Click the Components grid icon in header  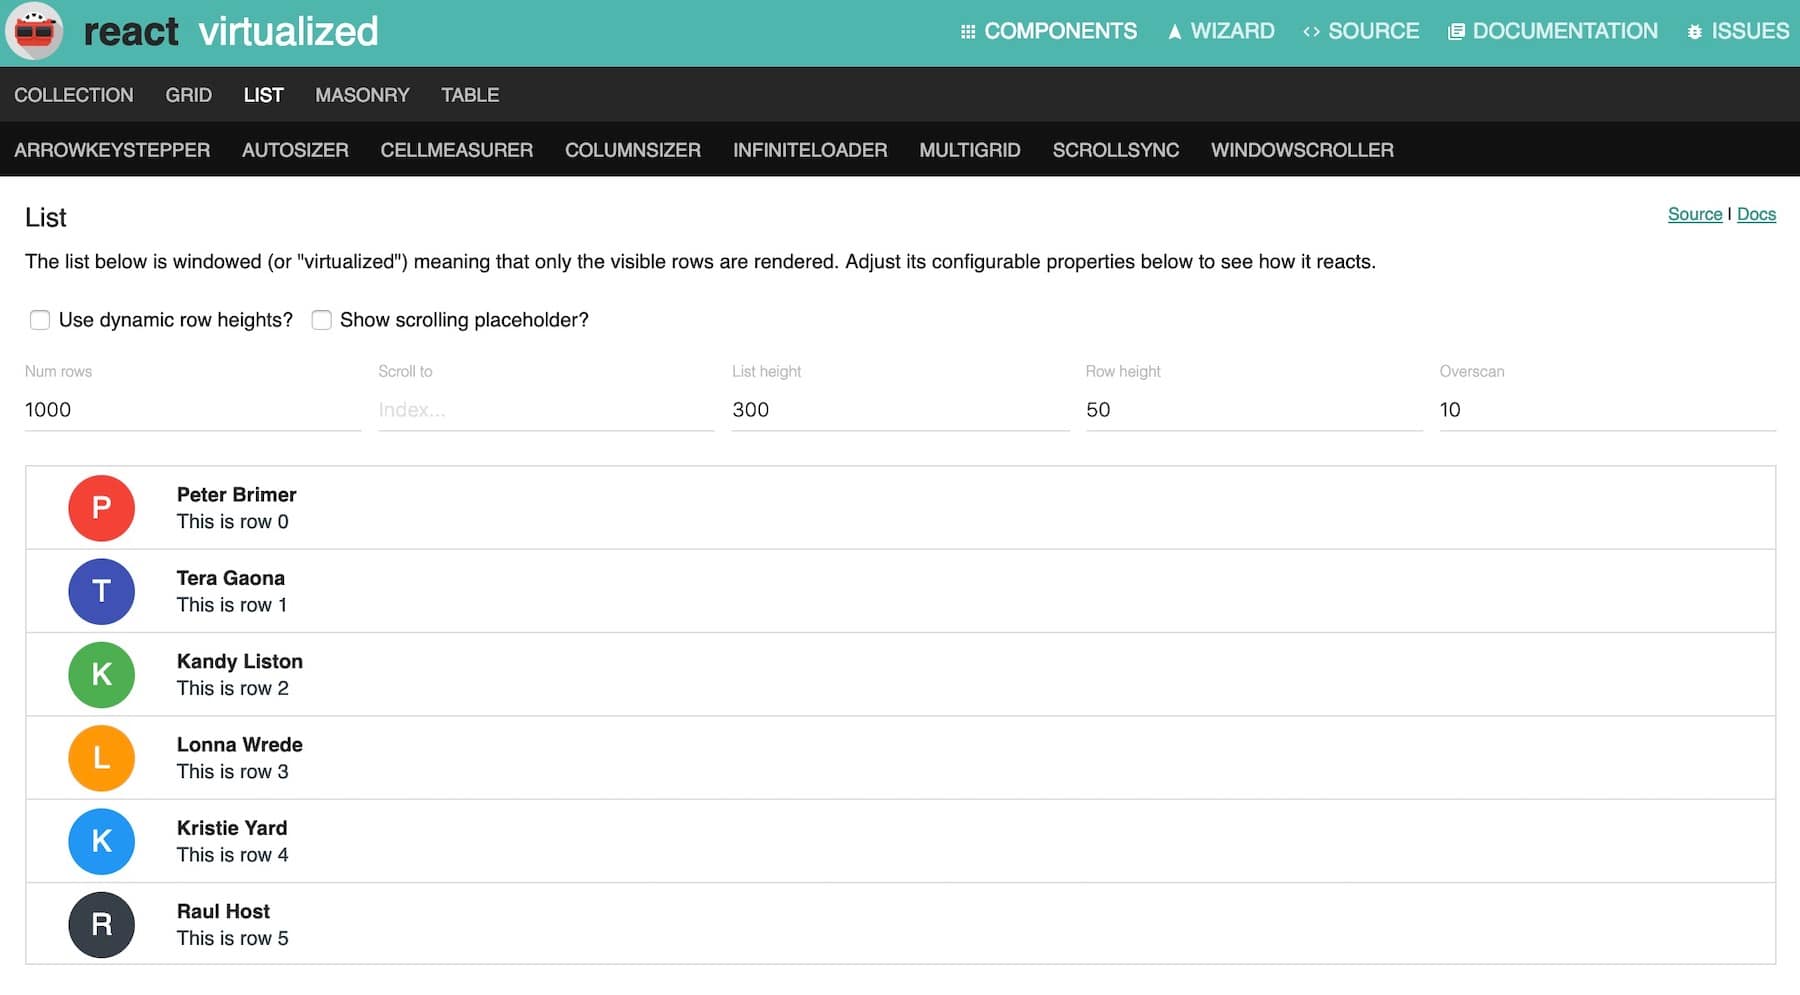click(966, 31)
